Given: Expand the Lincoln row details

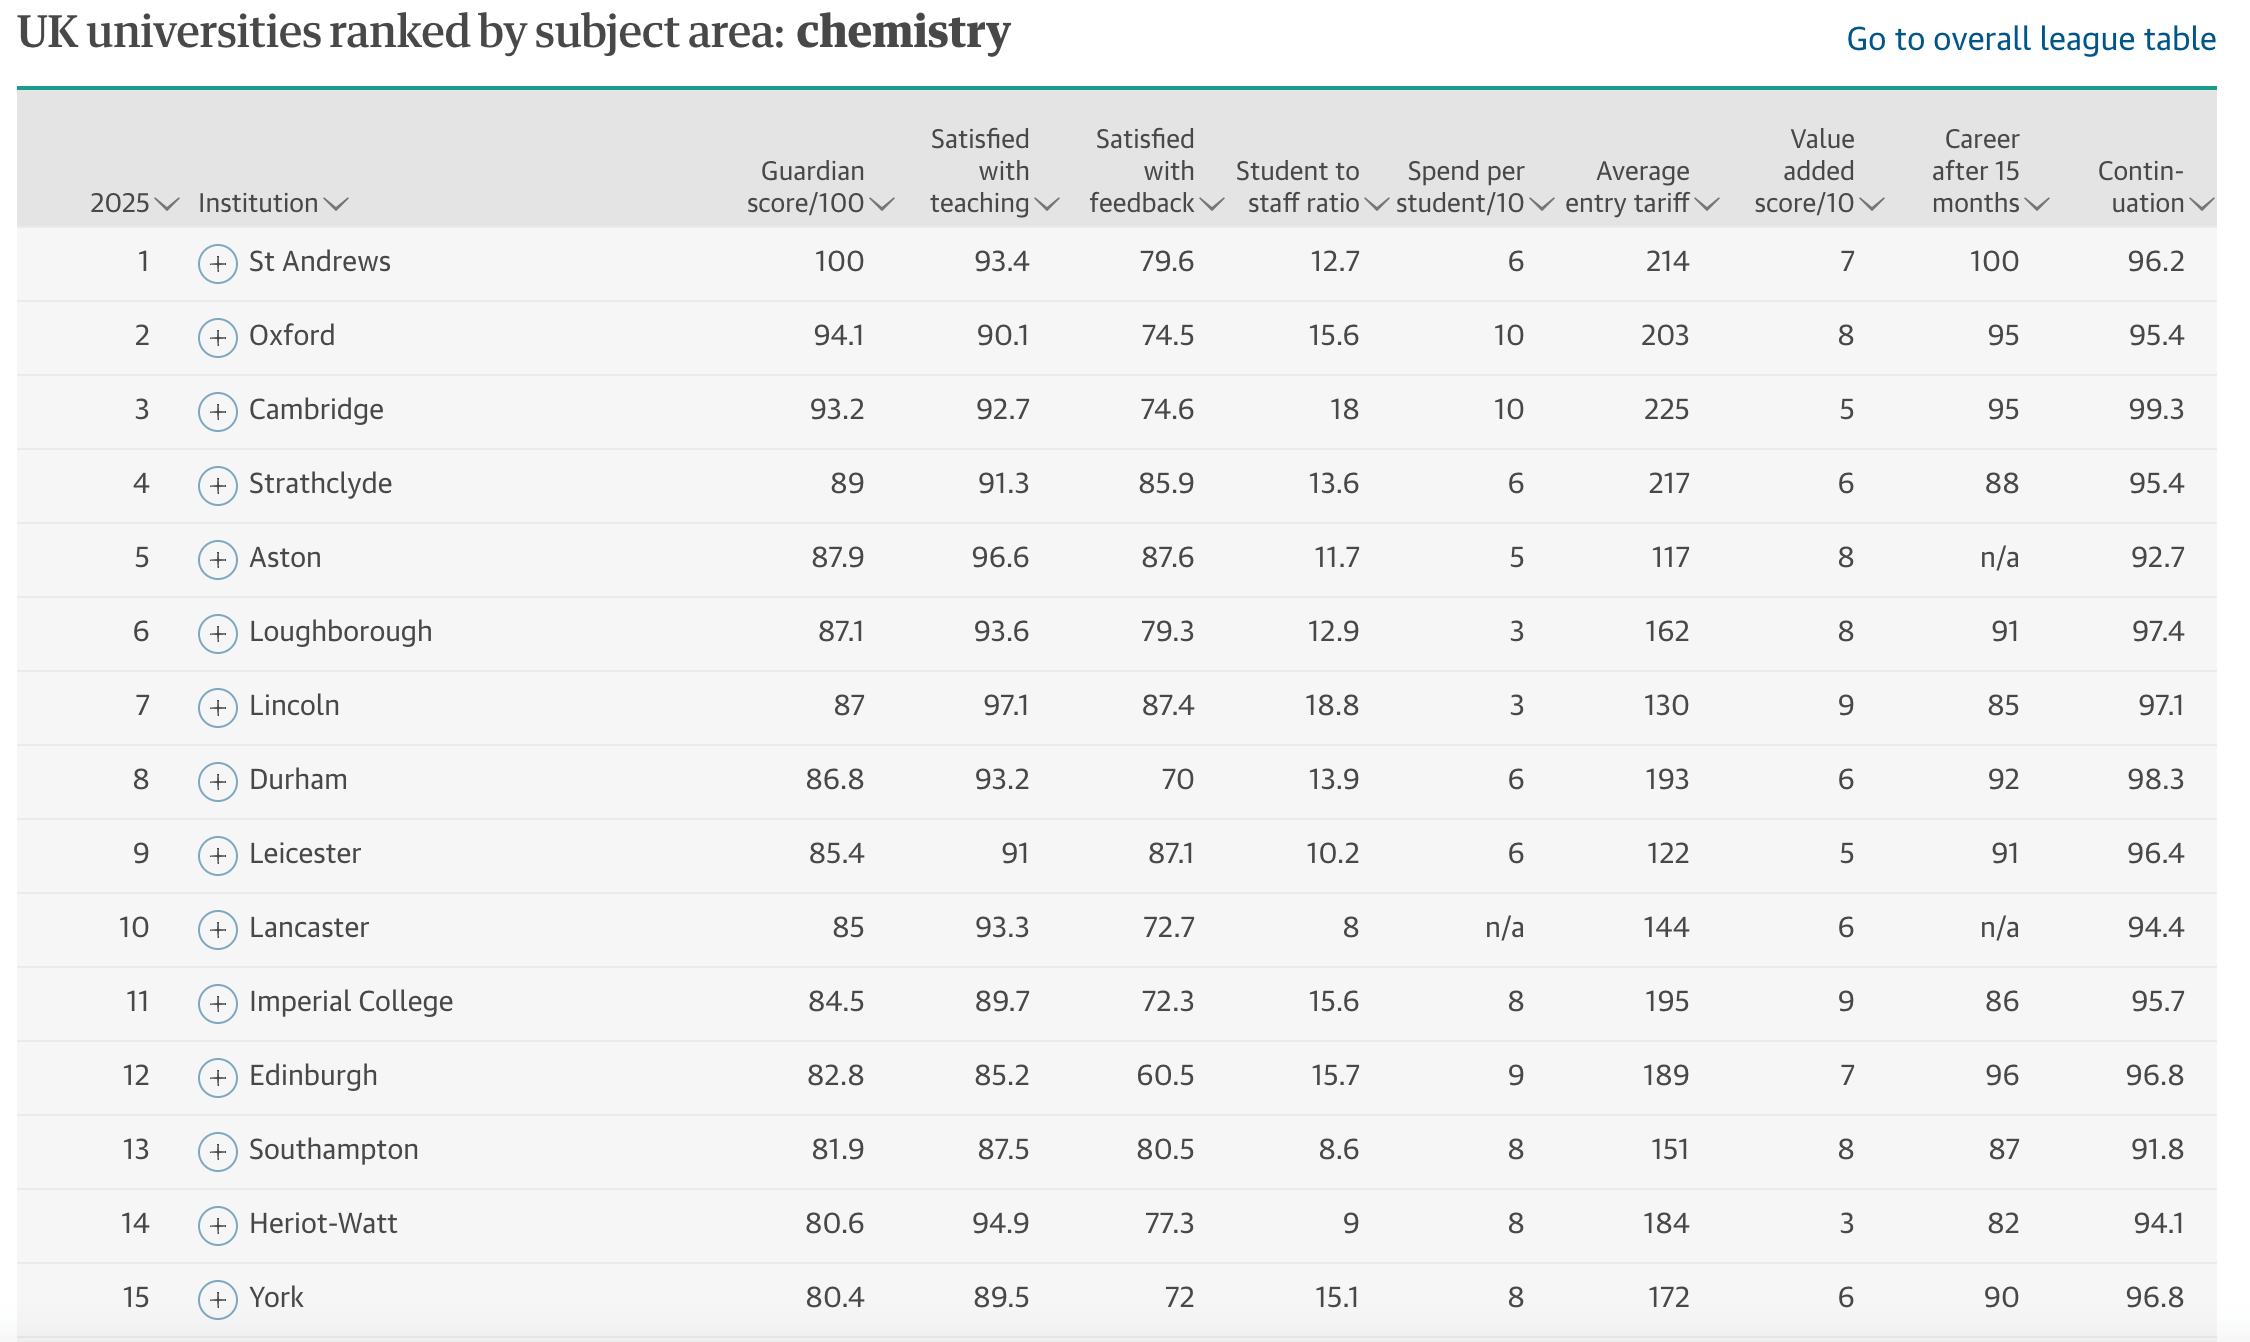Looking at the screenshot, I should coord(217,708).
